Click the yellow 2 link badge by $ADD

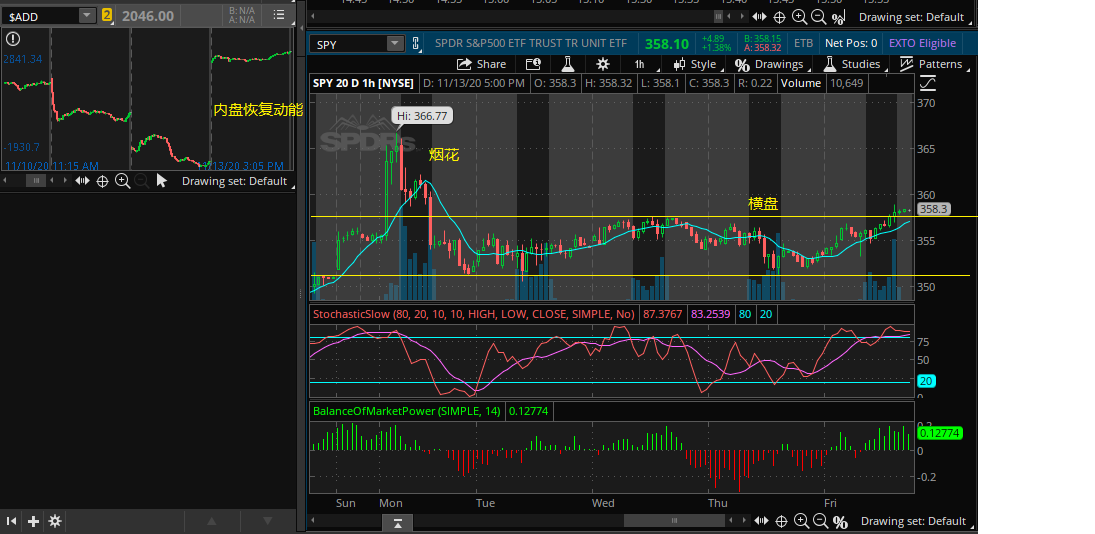[107, 15]
